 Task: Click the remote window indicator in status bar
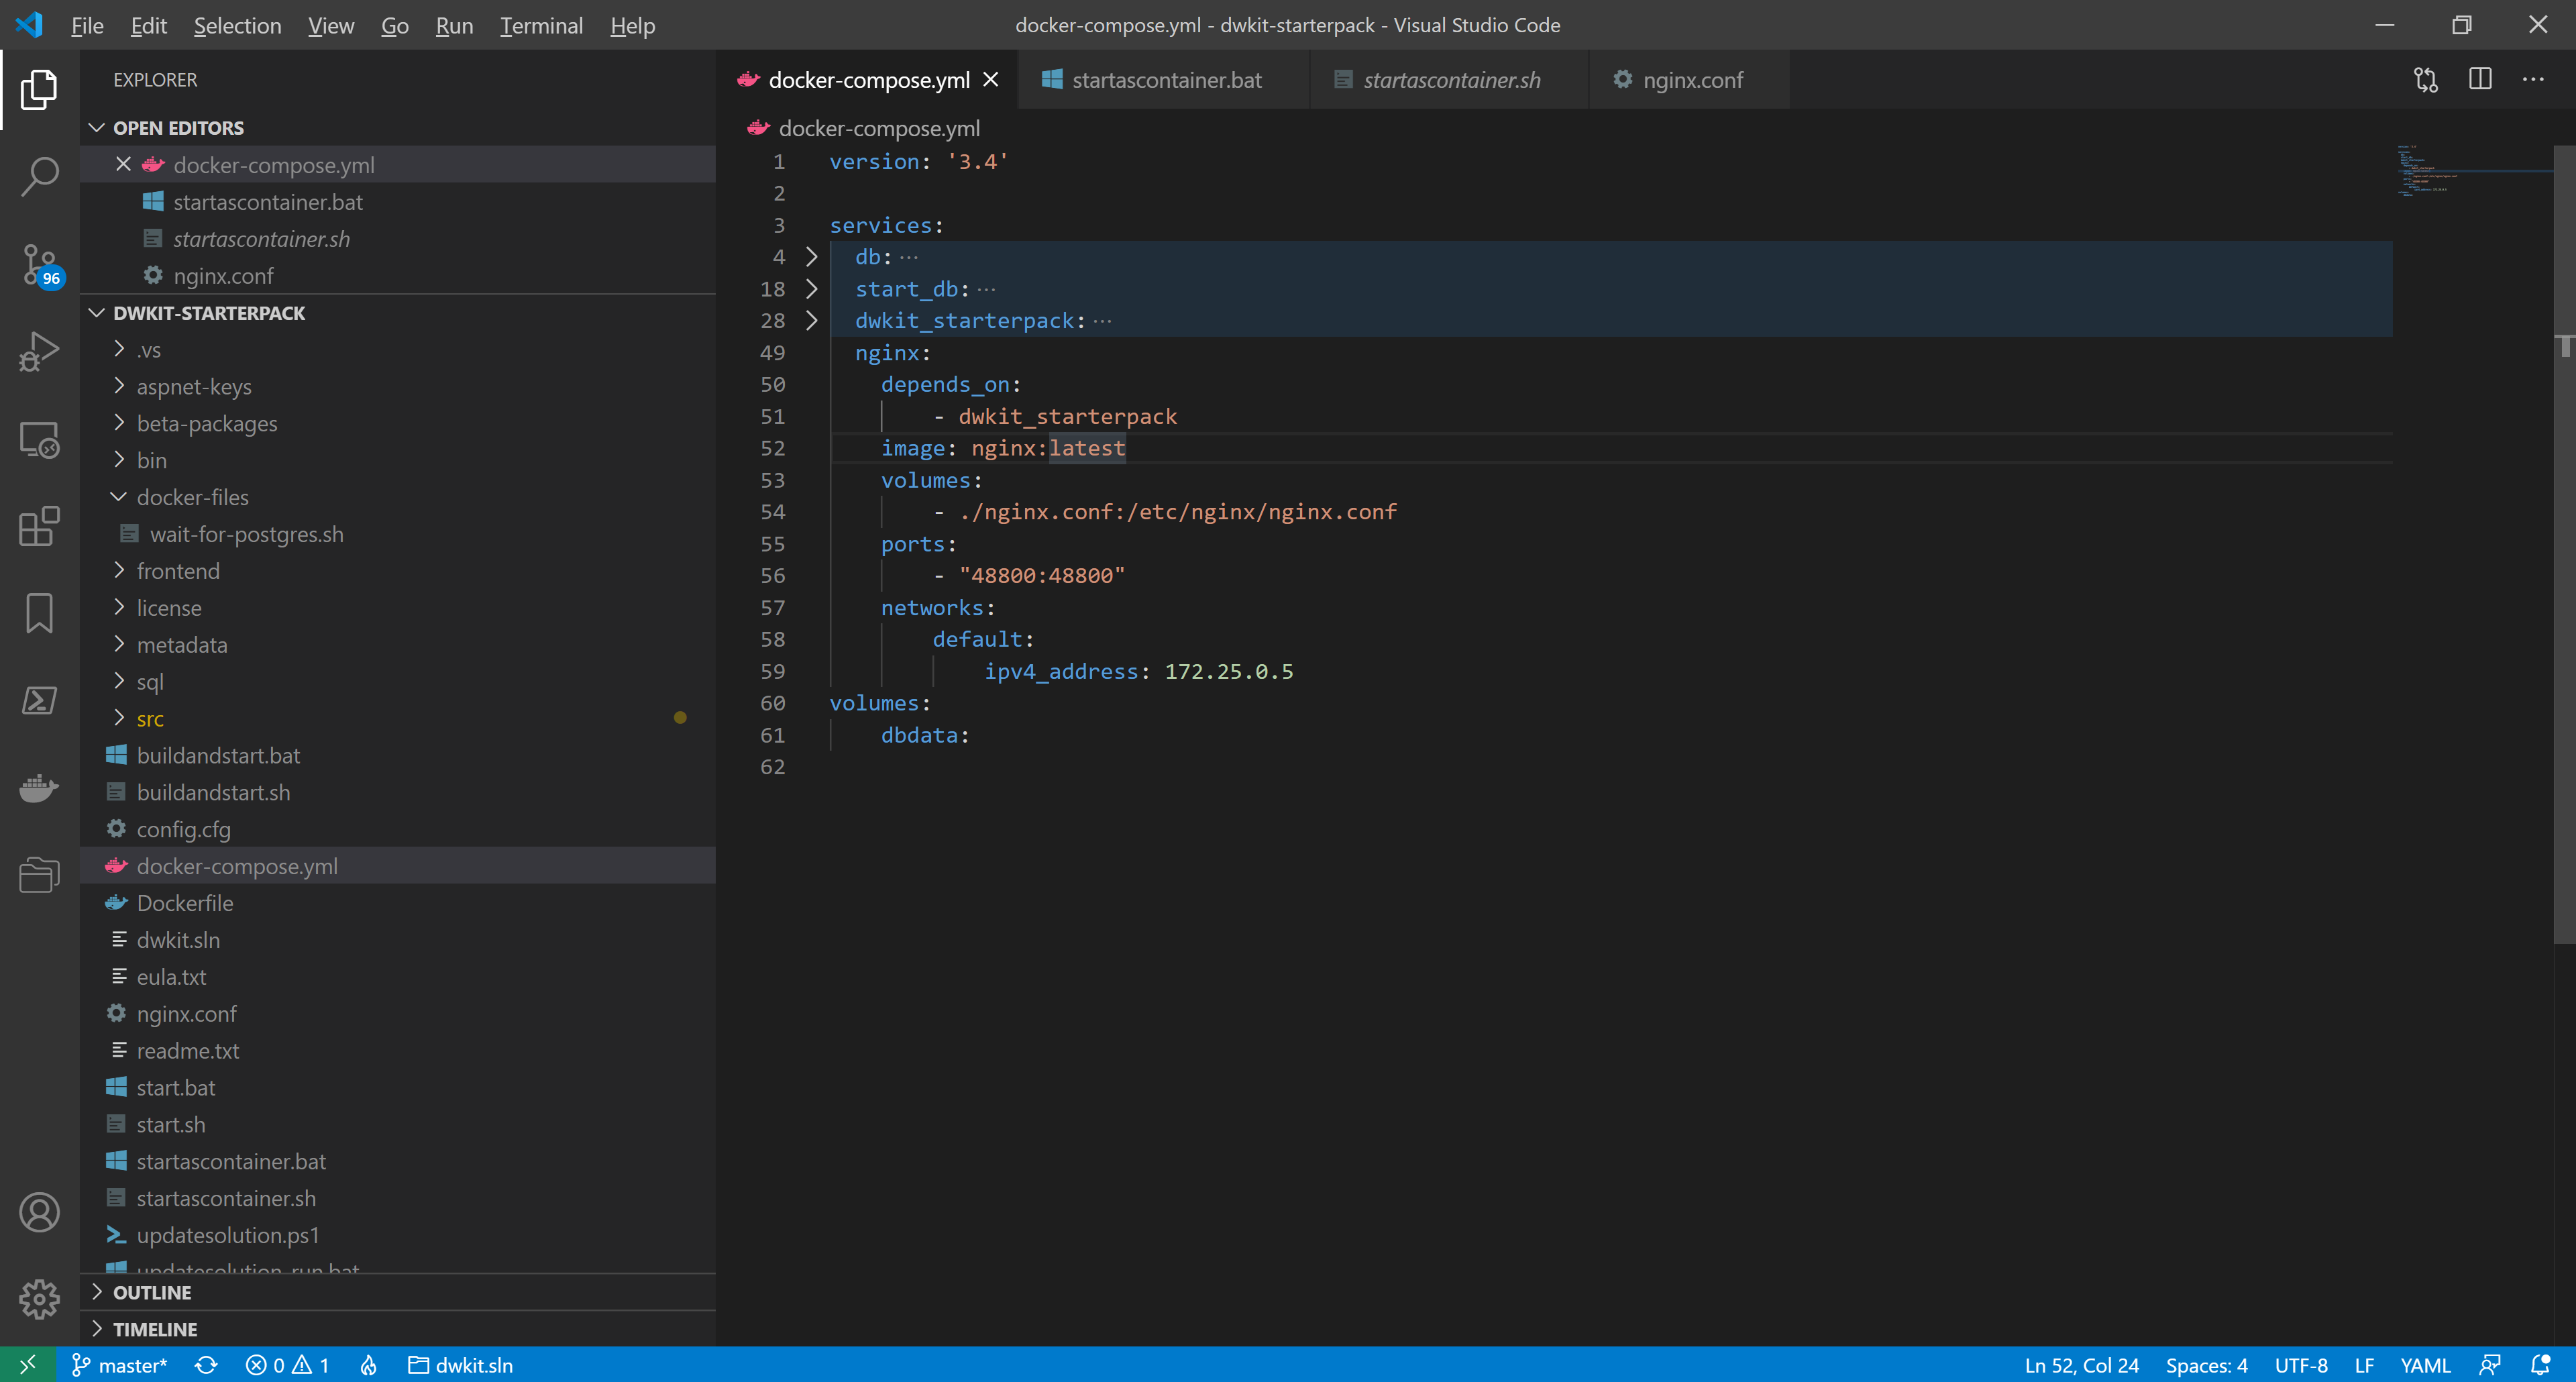point(27,1364)
